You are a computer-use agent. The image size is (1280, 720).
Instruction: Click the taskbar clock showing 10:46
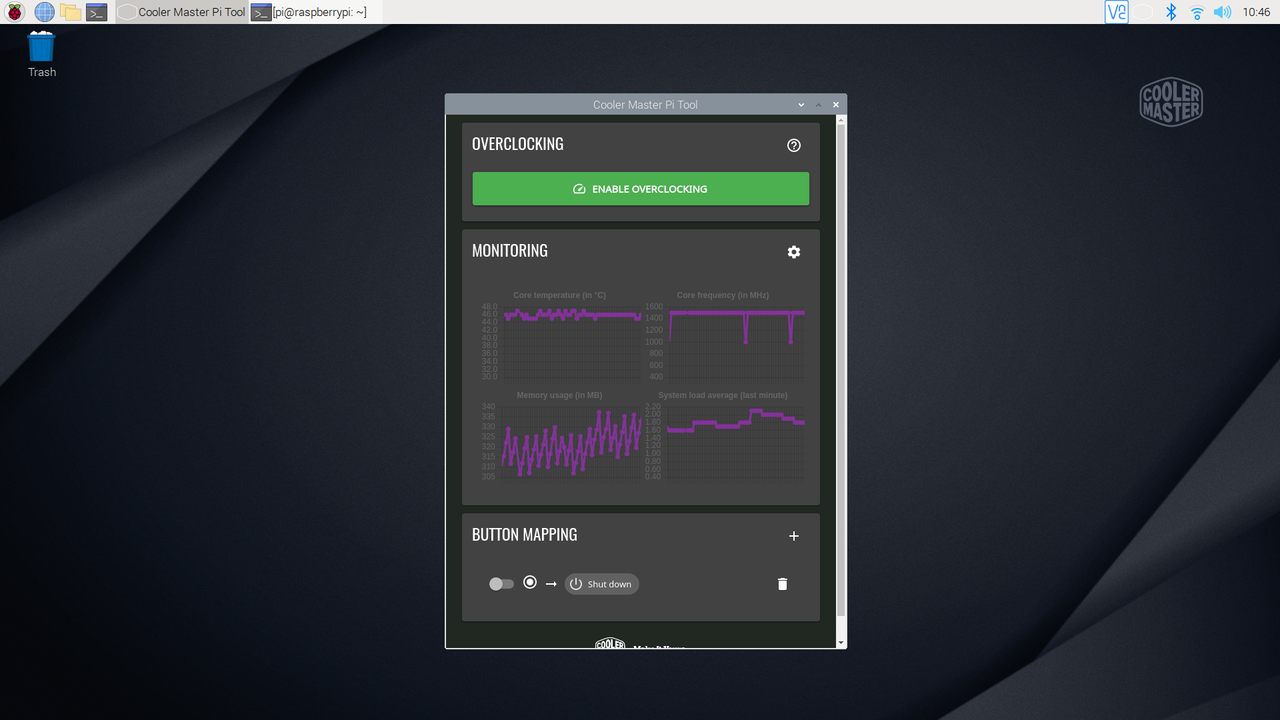pyautogui.click(x=1256, y=12)
